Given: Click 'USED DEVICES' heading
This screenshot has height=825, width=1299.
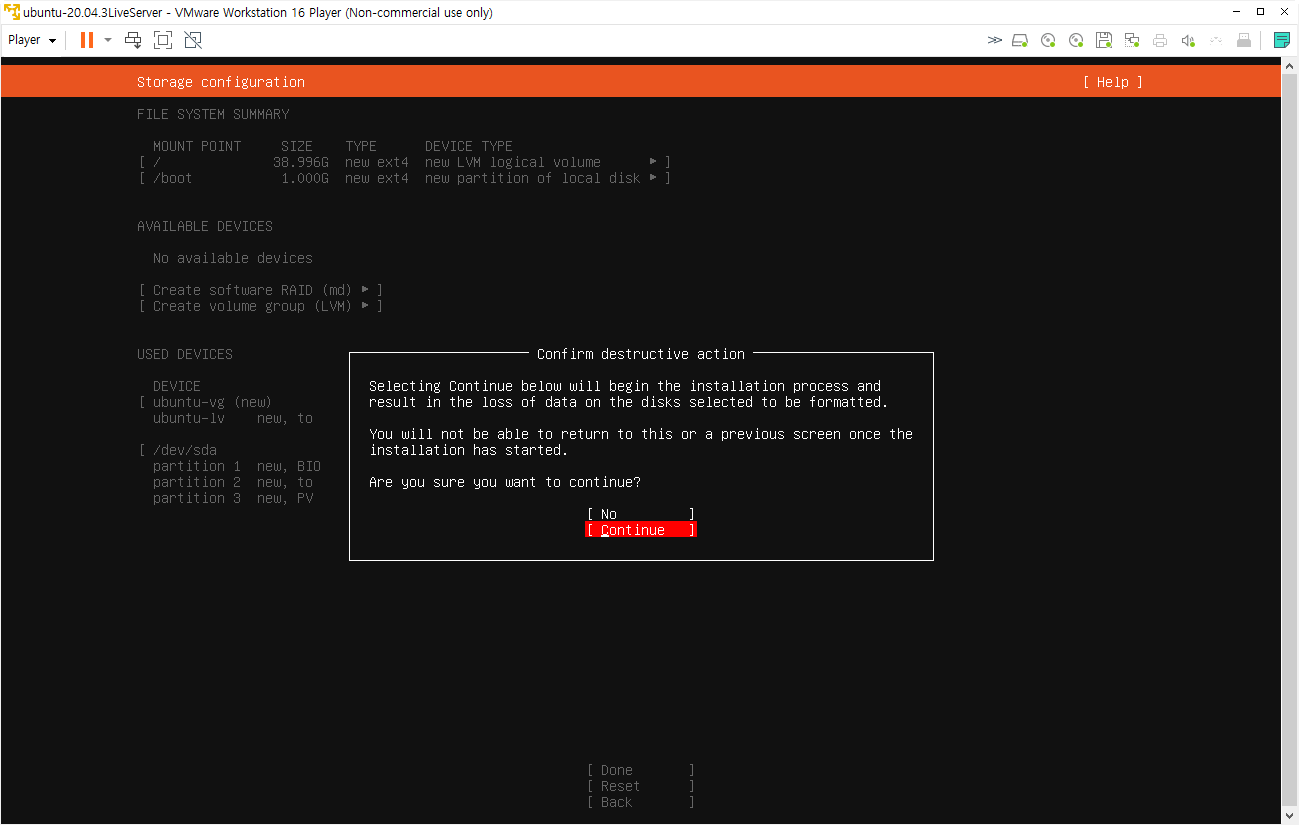Looking at the screenshot, I should tap(185, 354).
